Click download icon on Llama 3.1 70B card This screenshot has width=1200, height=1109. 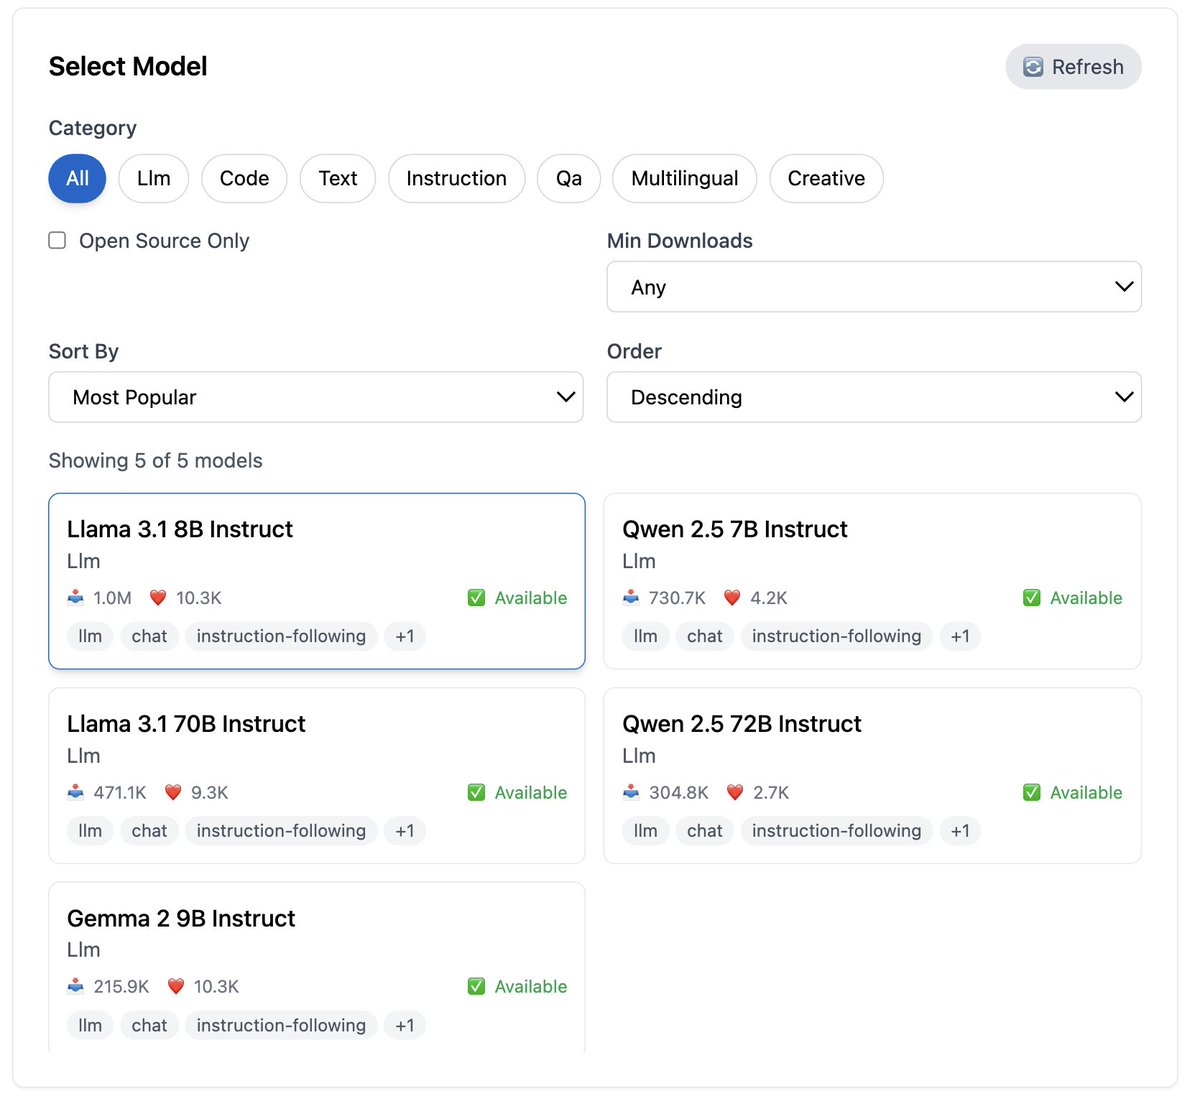point(76,792)
